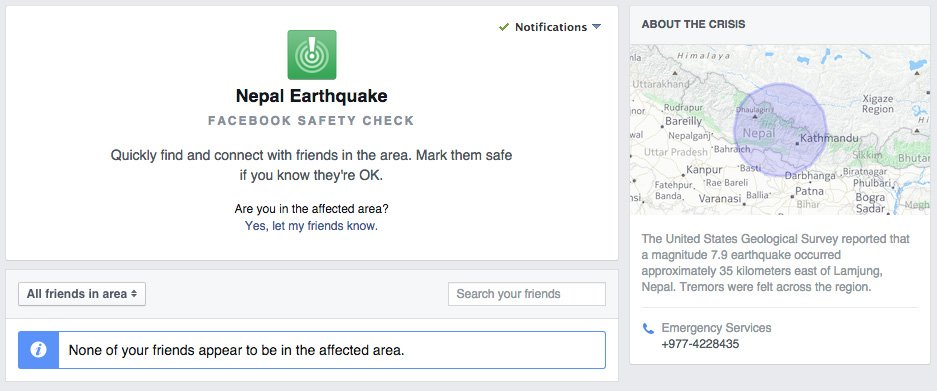Open the crisis map thumbnail
The image size is (937, 391).
click(x=780, y=129)
